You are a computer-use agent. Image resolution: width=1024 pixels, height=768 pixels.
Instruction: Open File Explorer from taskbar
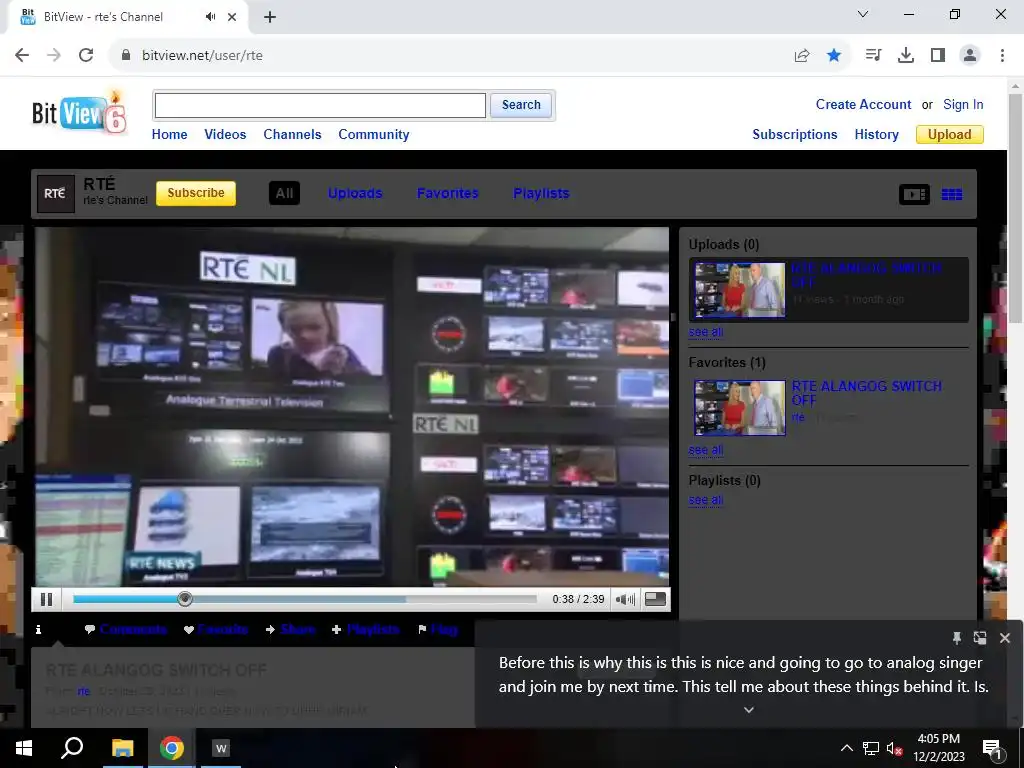(x=122, y=748)
